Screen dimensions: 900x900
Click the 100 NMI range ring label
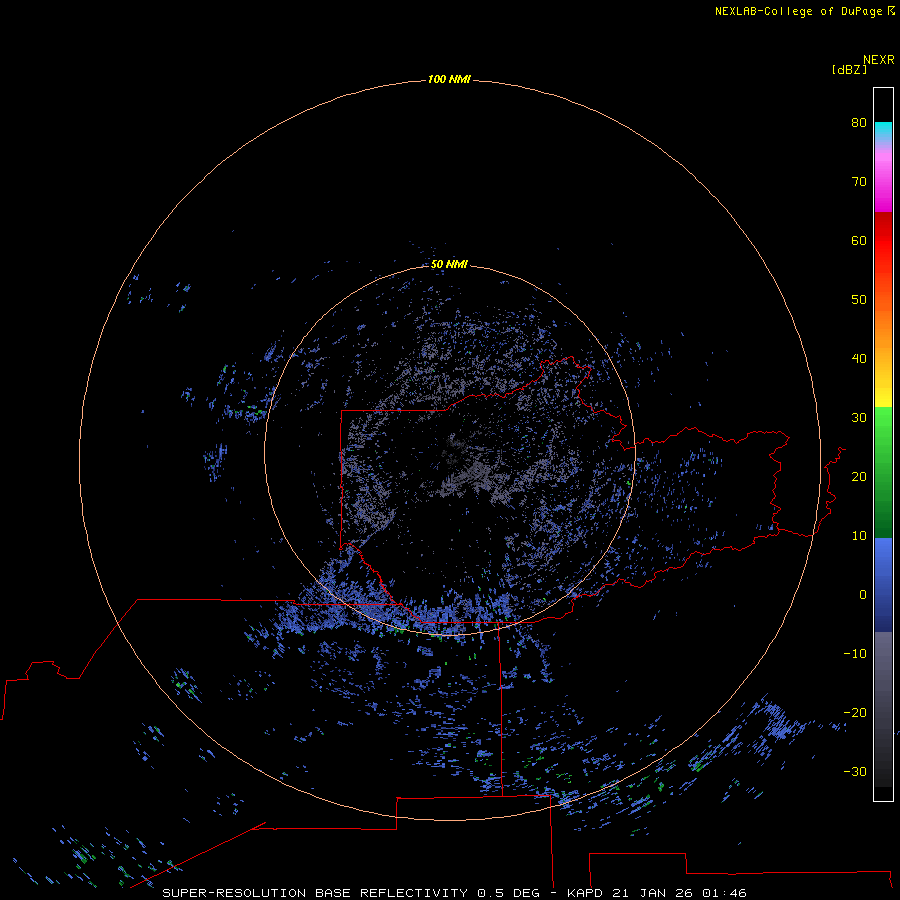click(449, 79)
